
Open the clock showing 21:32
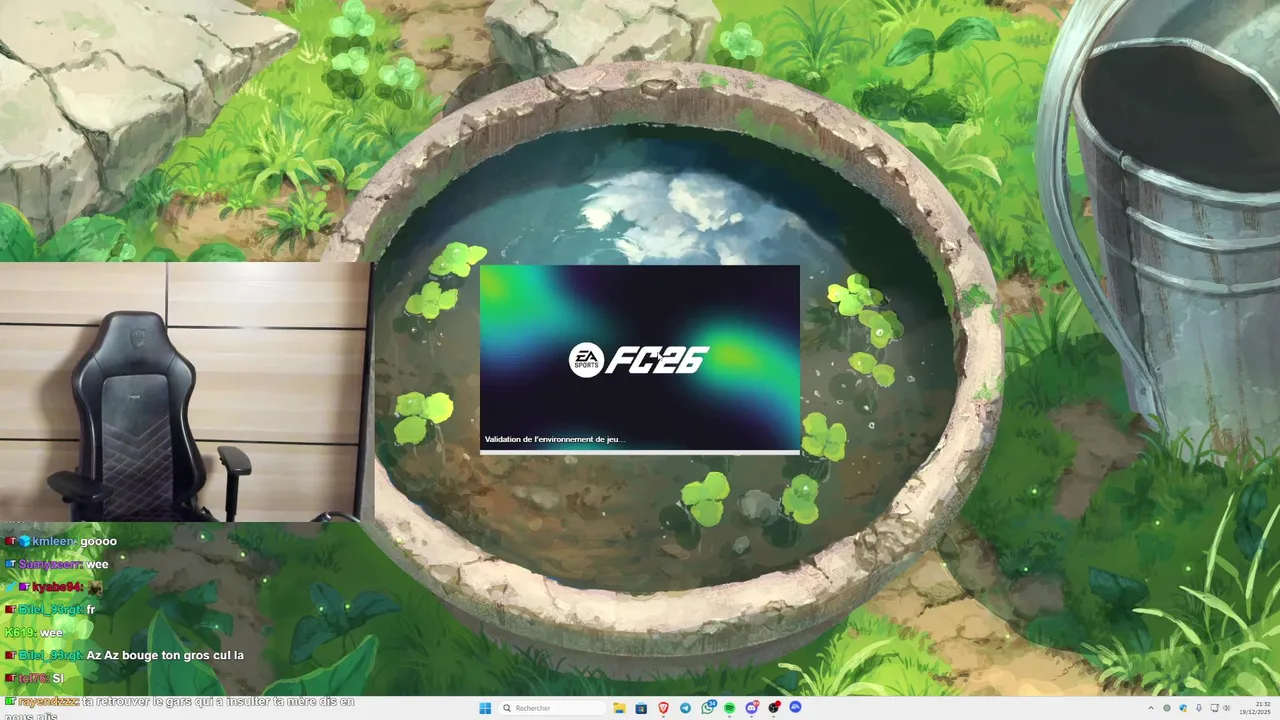click(1255, 708)
